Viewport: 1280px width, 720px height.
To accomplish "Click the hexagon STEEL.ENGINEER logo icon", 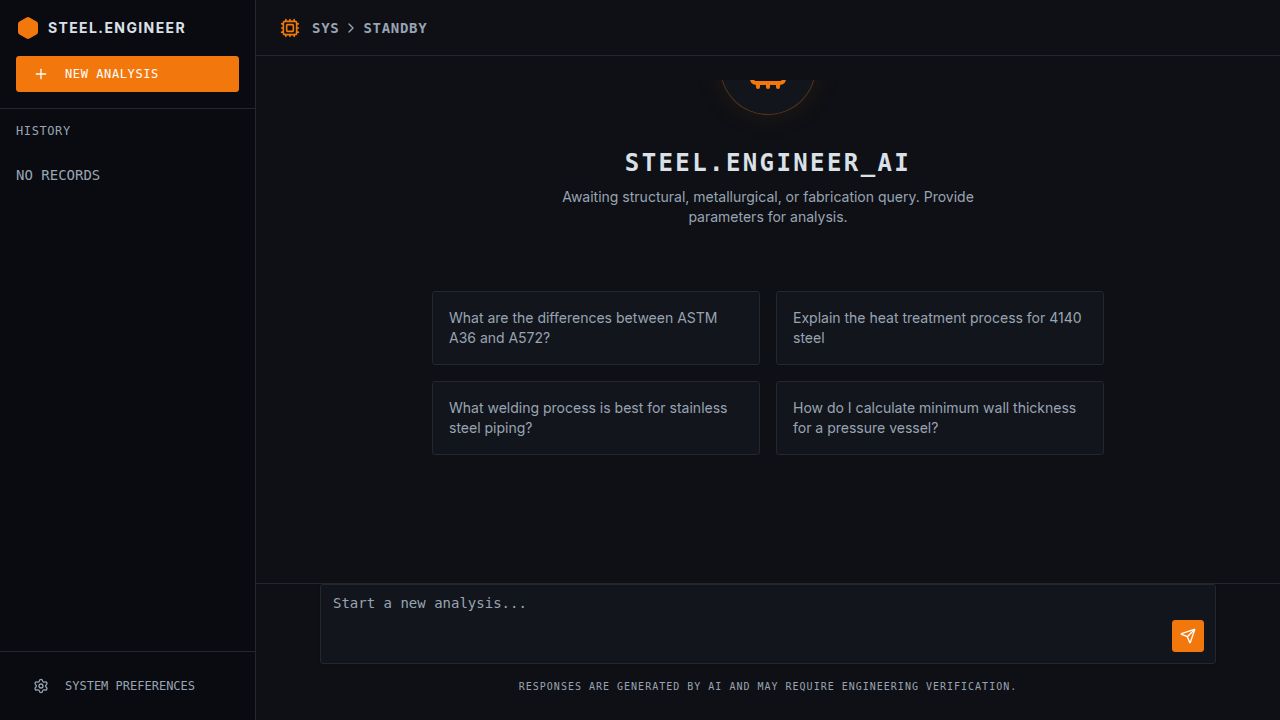I will tap(28, 28).
